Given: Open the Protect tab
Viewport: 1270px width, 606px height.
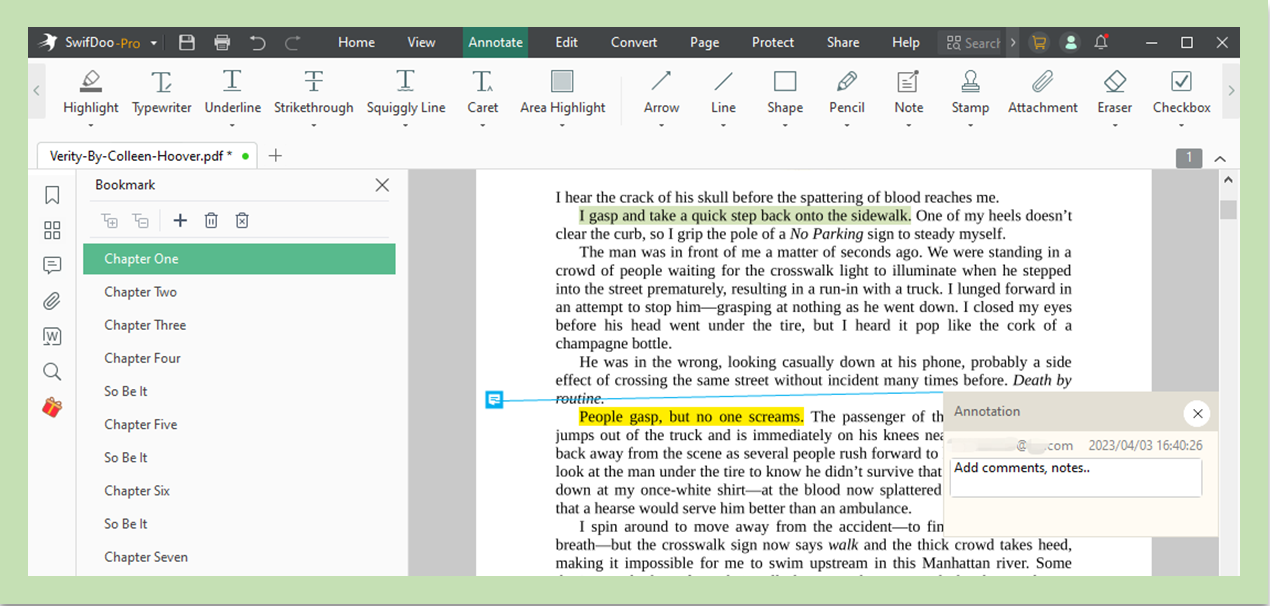Looking at the screenshot, I should click(x=773, y=43).
